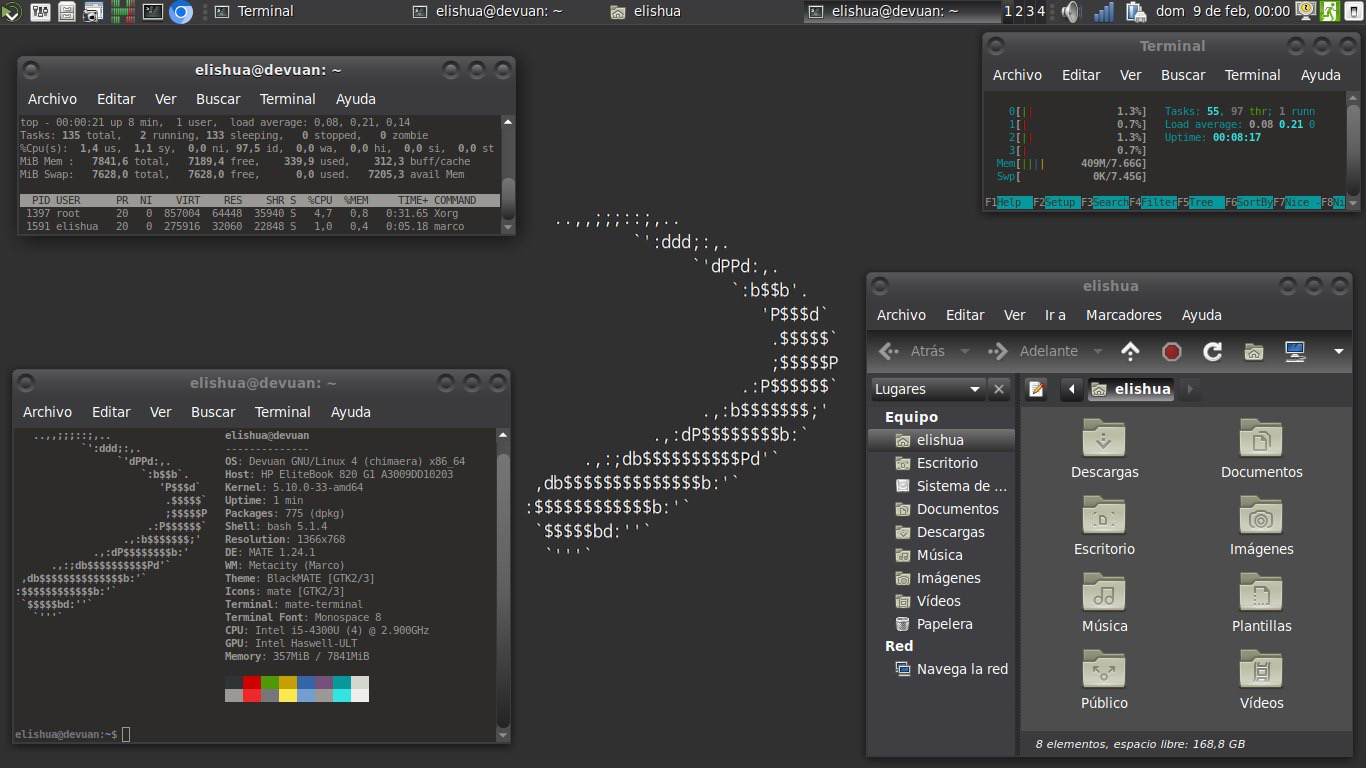Open Ayuda menu in file manager
This screenshot has height=768, width=1366.
click(x=1202, y=315)
